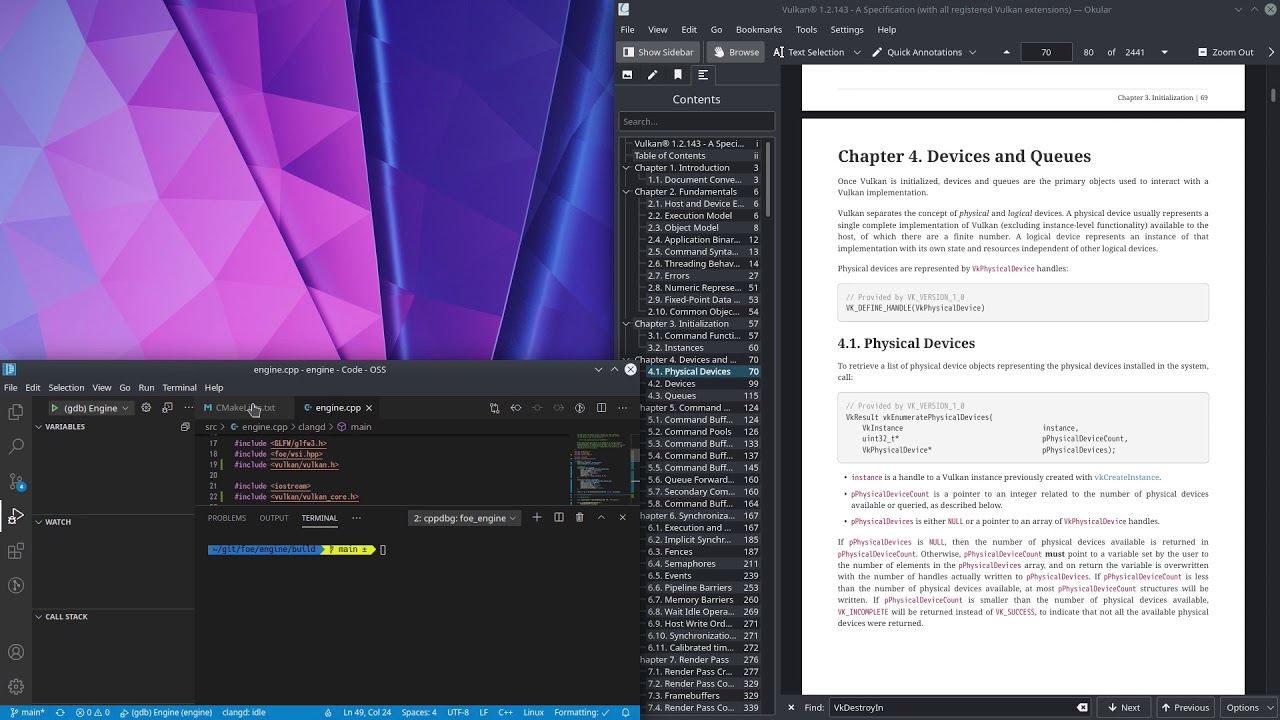The image size is (1280, 720).
Task: Open Okular Bookmarks menu
Action: click(x=759, y=30)
